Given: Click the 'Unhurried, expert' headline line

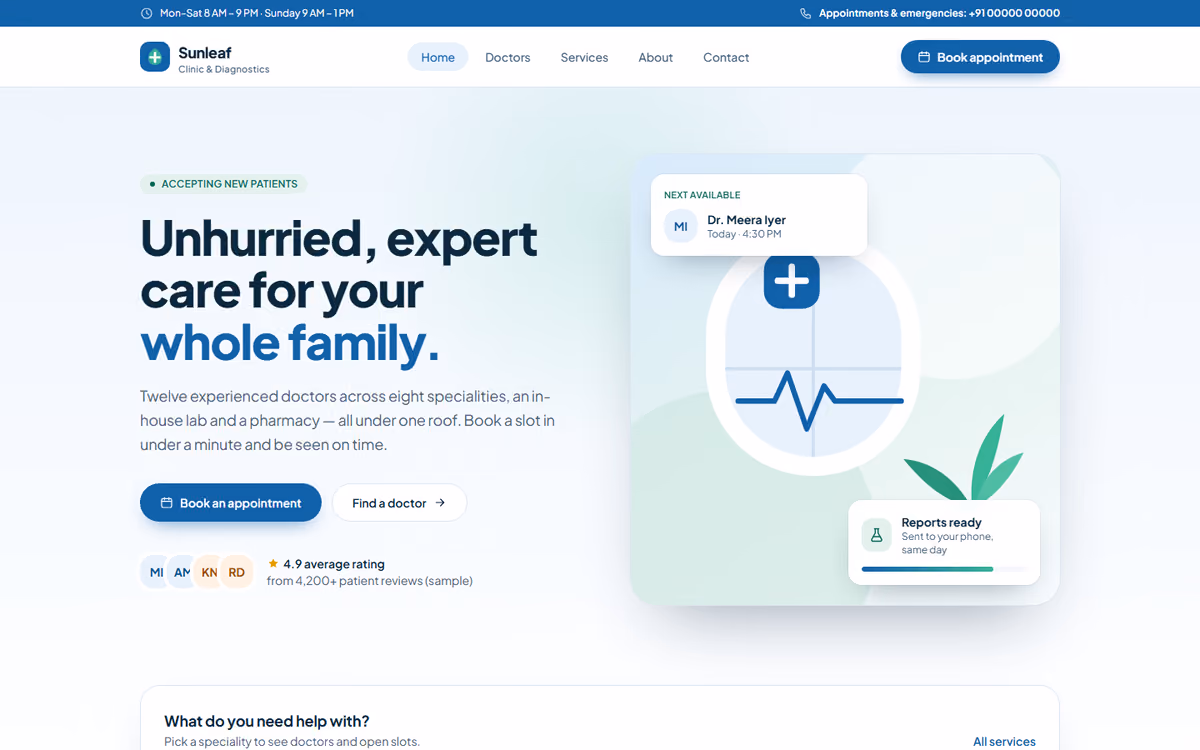Looking at the screenshot, I should pyautogui.click(x=339, y=239).
